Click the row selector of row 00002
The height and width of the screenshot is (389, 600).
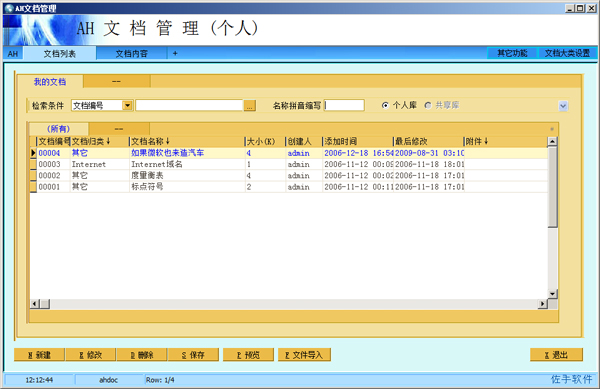click(x=33, y=176)
